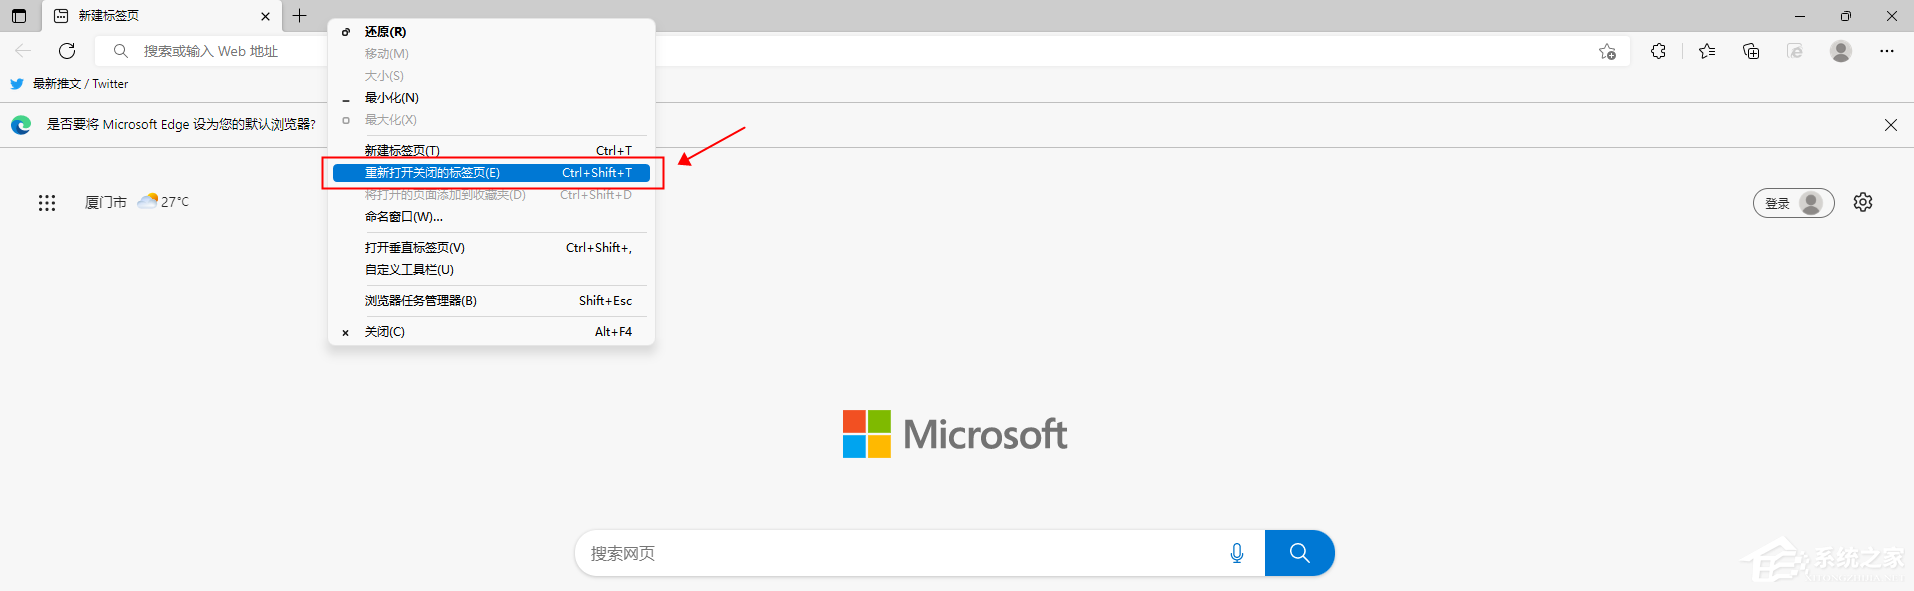Click the refresh page icon
The height and width of the screenshot is (591, 1914).
(x=67, y=51)
